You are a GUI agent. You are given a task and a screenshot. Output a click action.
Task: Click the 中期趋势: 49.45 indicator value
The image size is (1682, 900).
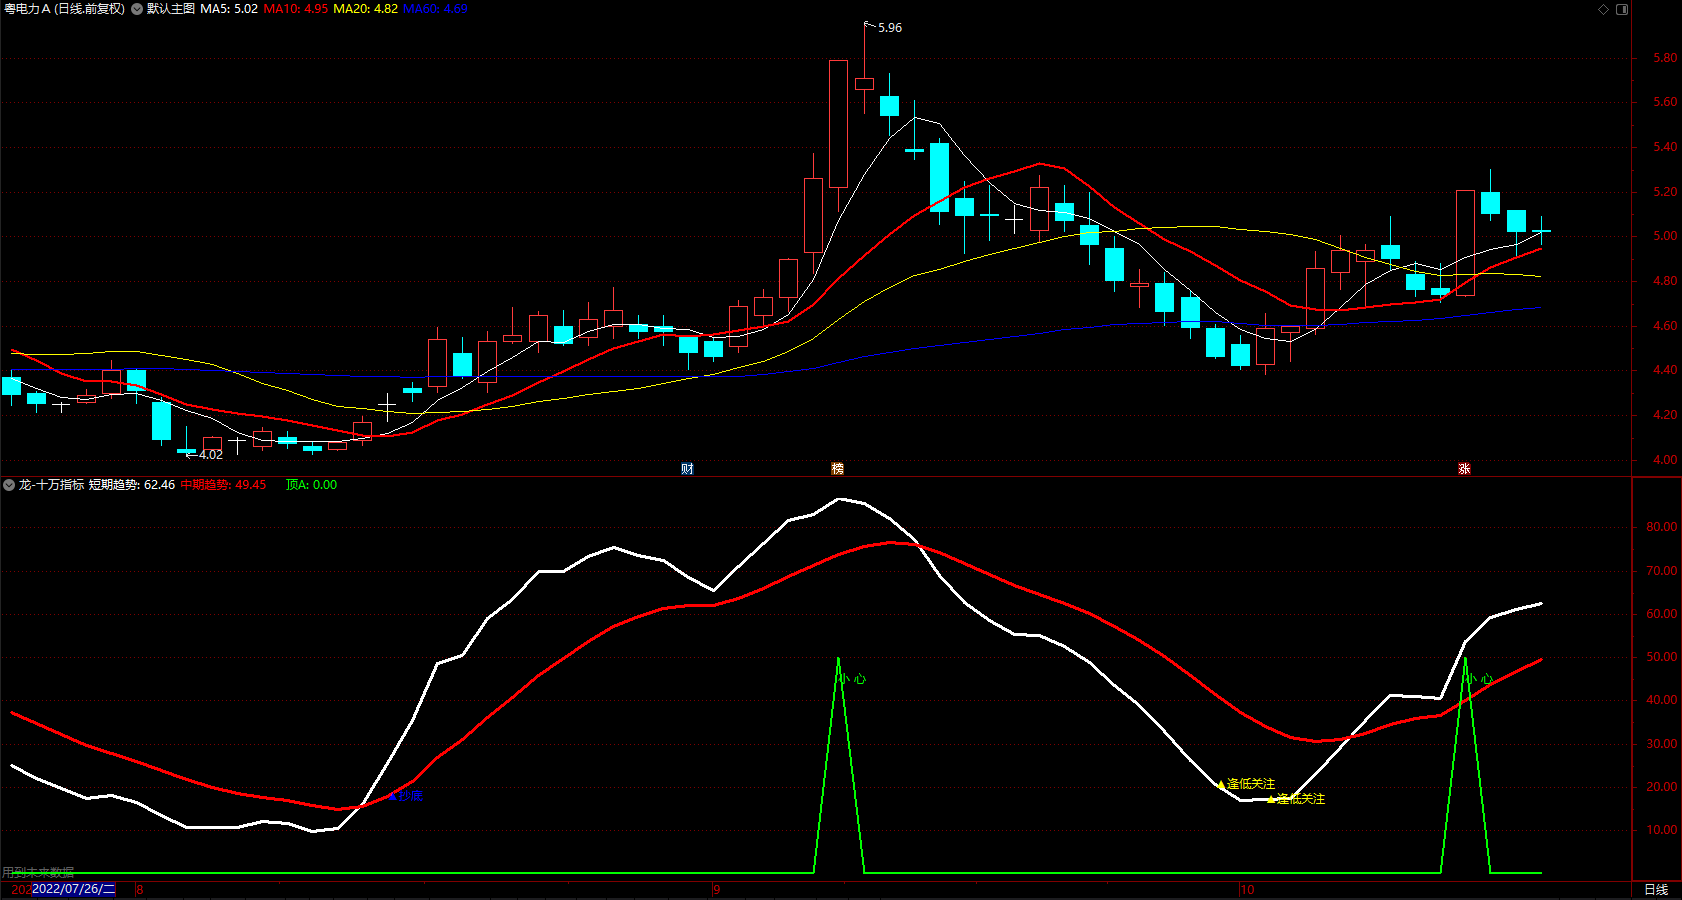223,485
